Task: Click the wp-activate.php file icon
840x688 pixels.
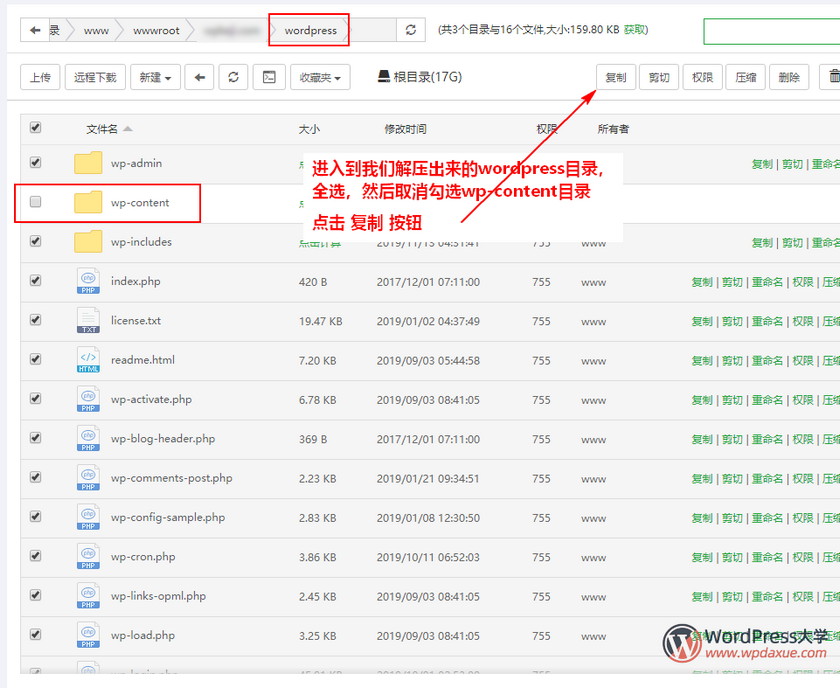Action: pyautogui.click(x=88, y=399)
